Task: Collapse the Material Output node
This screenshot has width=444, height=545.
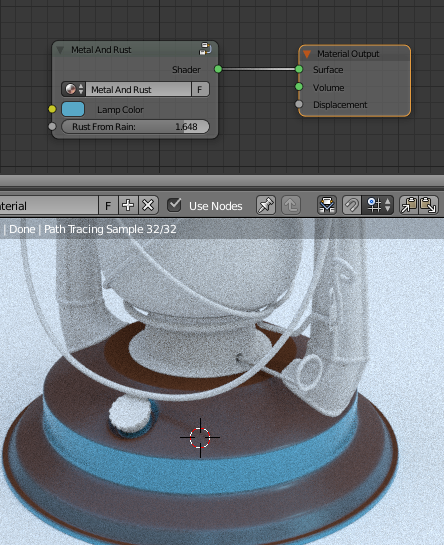Action: (x=307, y=54)
